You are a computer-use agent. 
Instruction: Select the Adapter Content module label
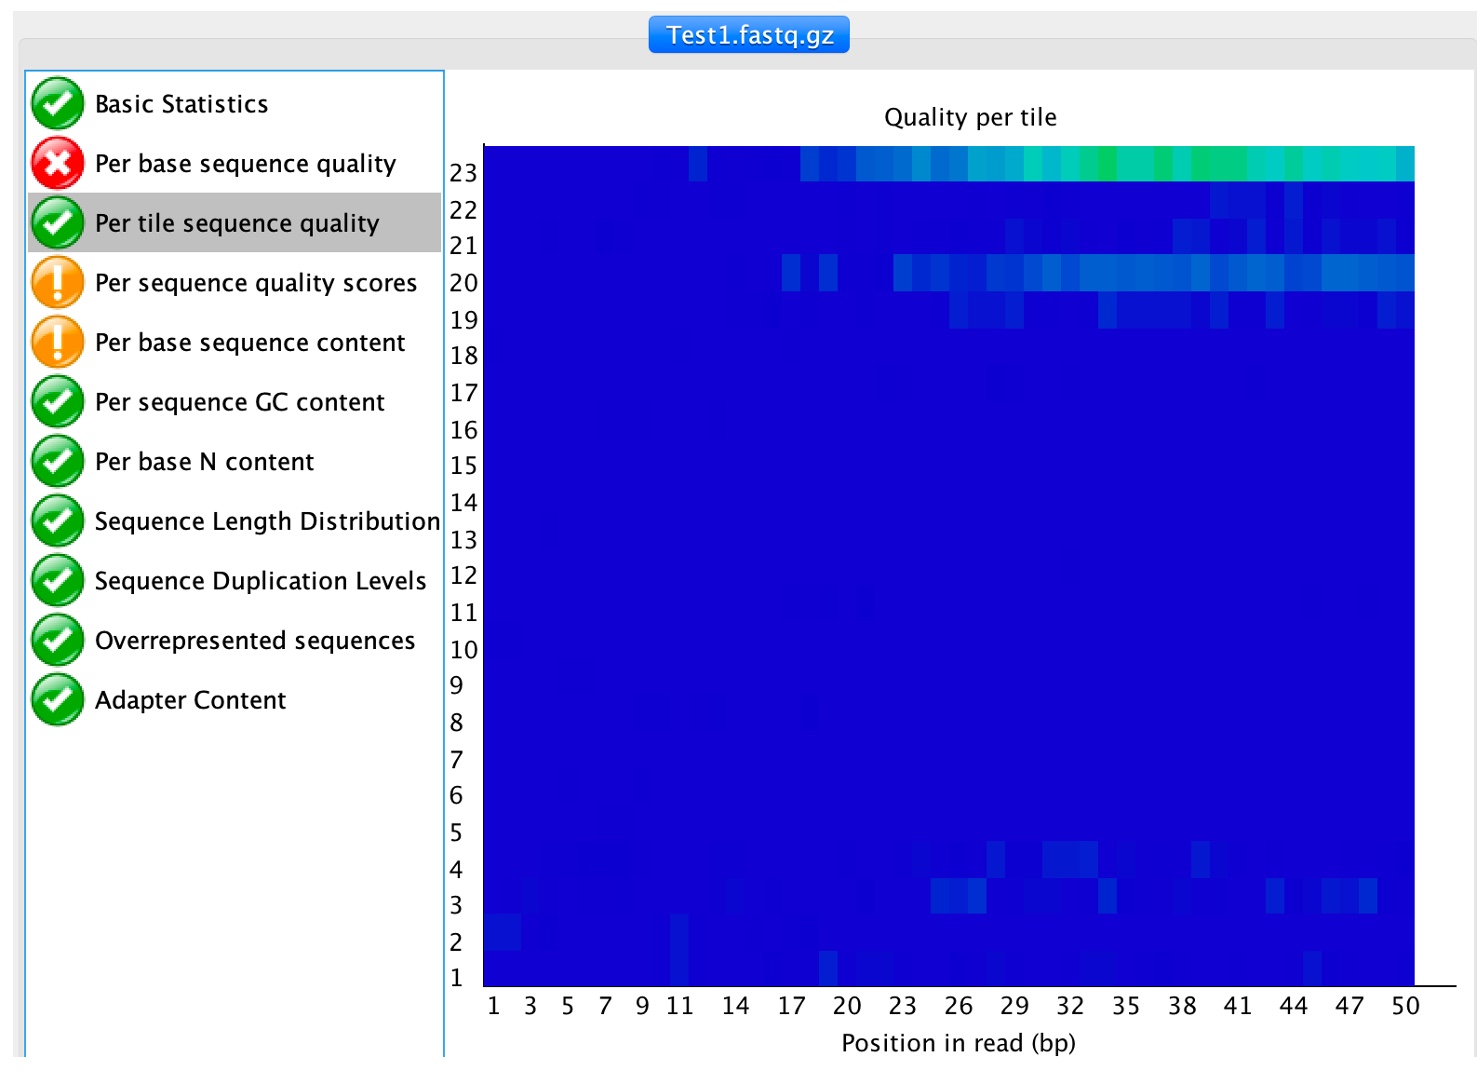(190, 700)
